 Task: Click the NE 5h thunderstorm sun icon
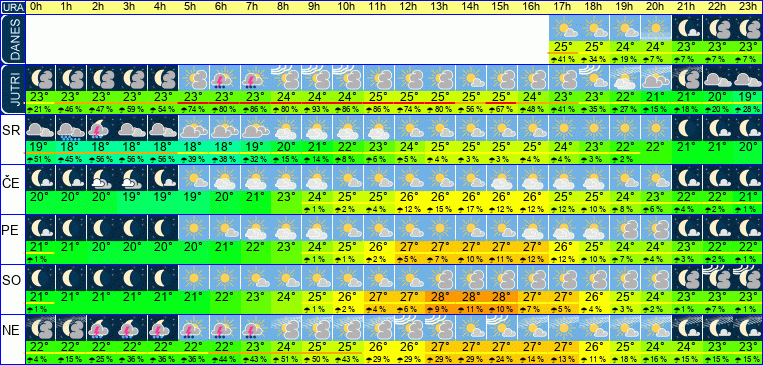coord(194,328)
